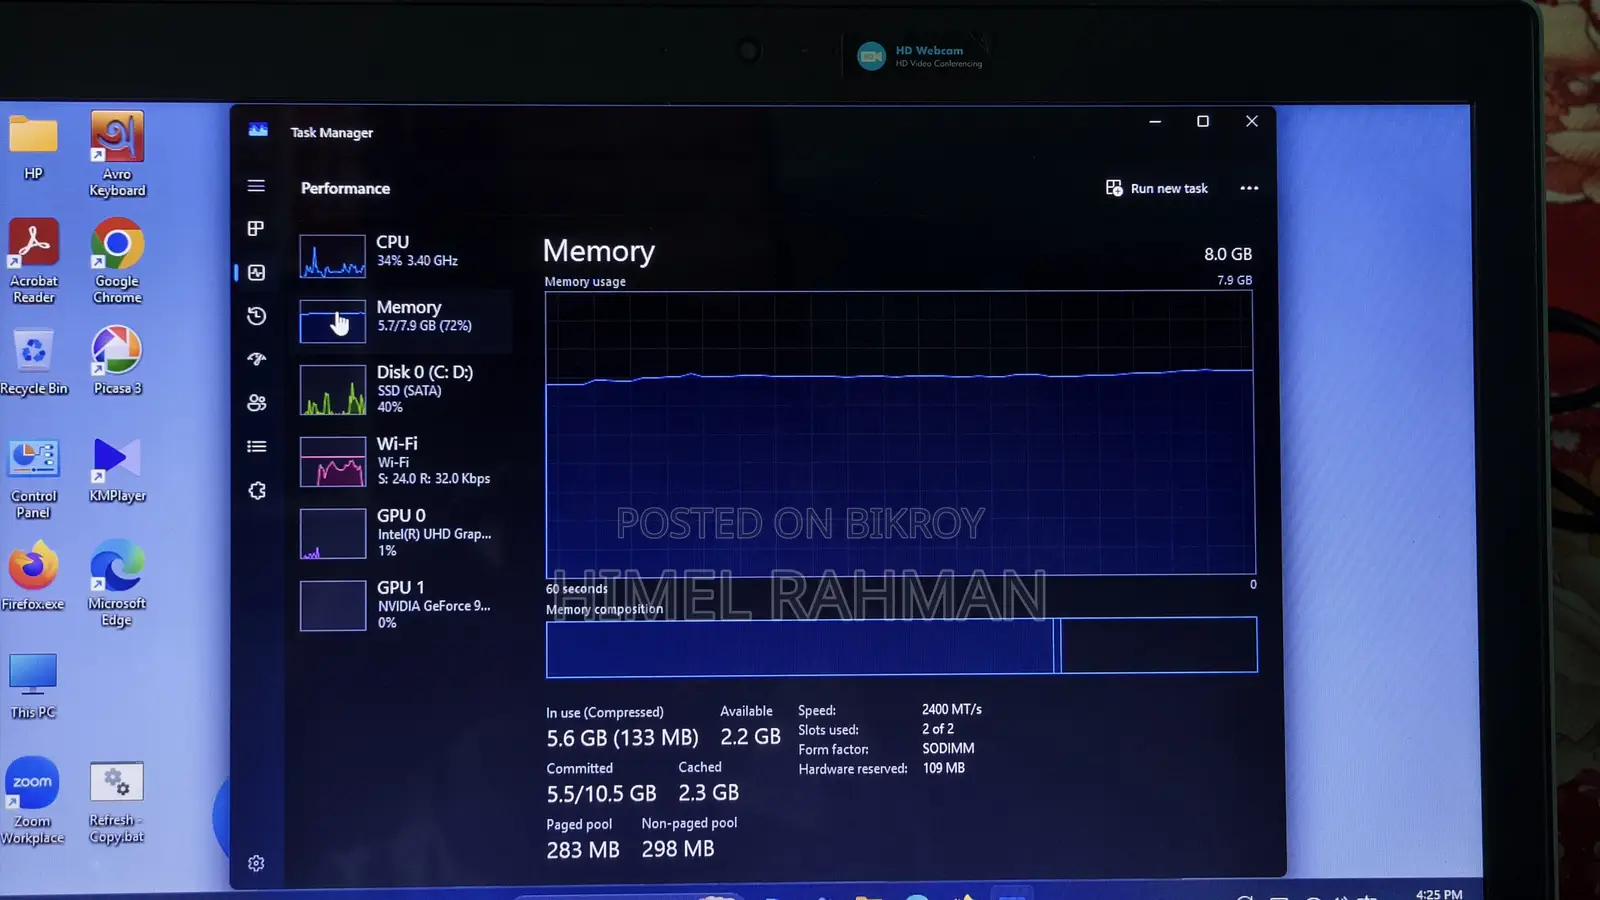Select the Performance page sidebar icon

tap(256, 272)
